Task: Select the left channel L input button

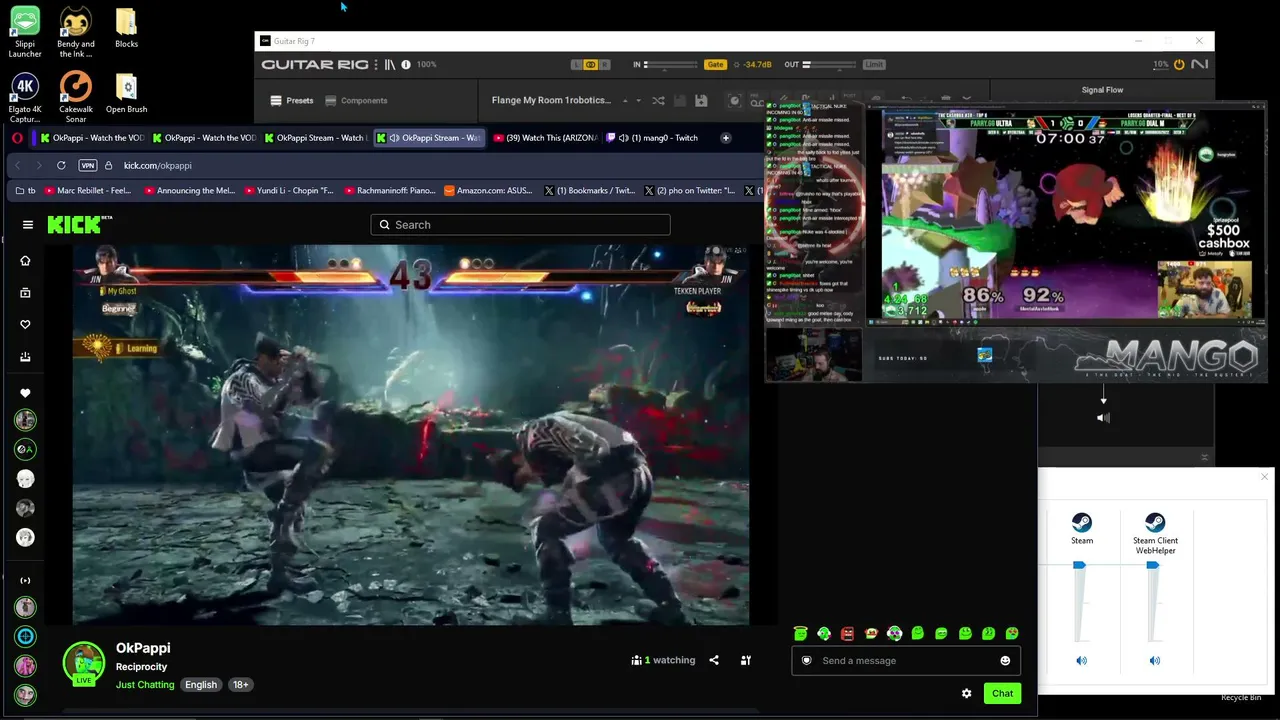Action: click(576, 65)
